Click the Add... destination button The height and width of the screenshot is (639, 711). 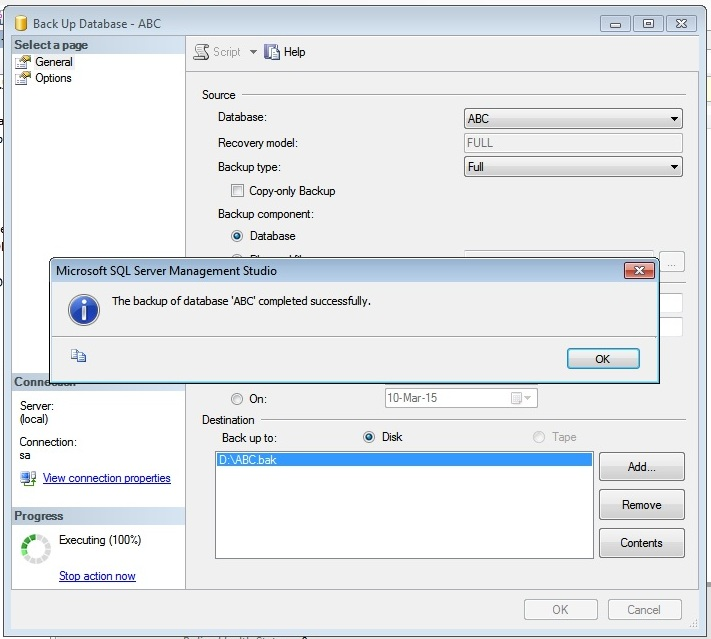642,467
